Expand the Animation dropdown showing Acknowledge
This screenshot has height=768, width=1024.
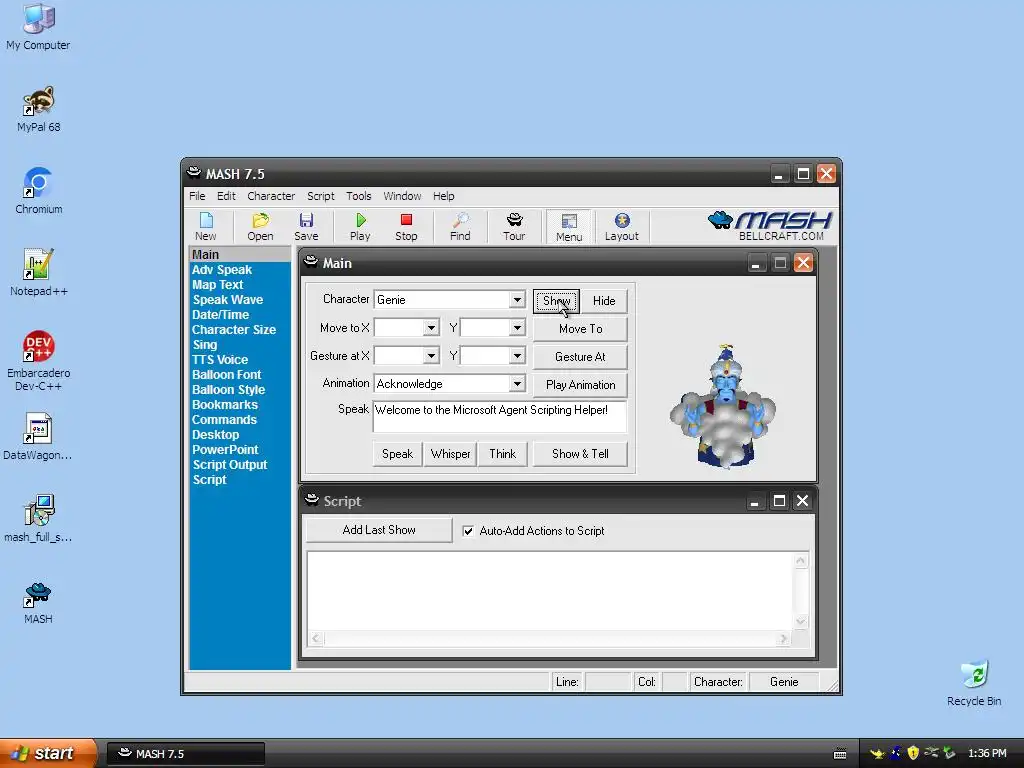[517, 384]
